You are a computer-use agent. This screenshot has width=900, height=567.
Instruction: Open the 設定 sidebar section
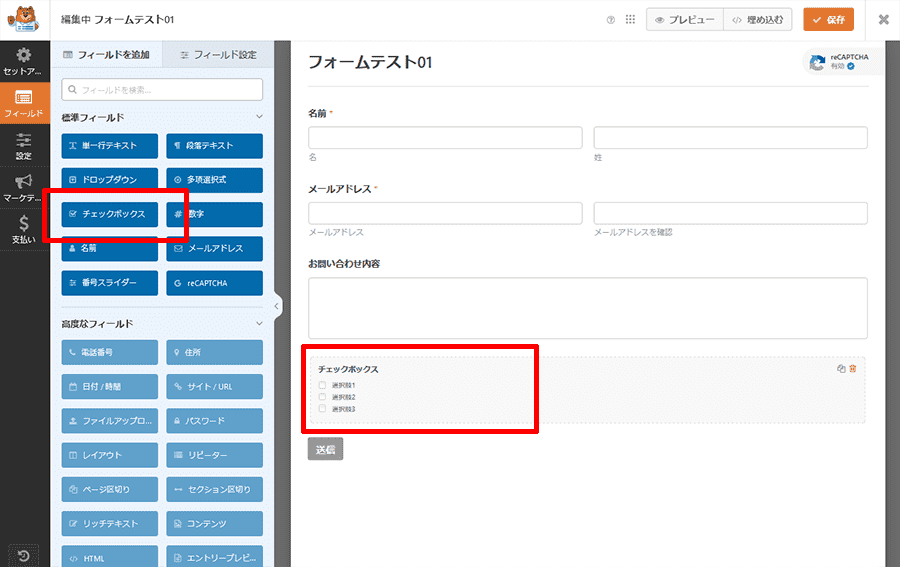(24, 146)
